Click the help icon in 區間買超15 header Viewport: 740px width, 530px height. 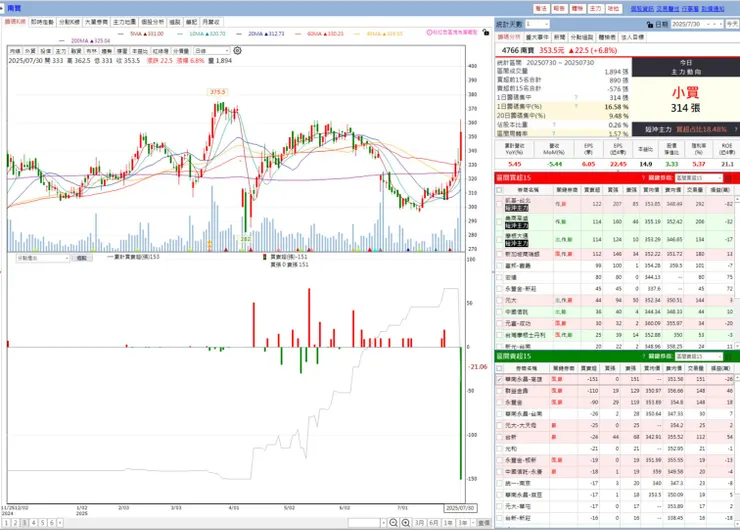pos(643,178)
